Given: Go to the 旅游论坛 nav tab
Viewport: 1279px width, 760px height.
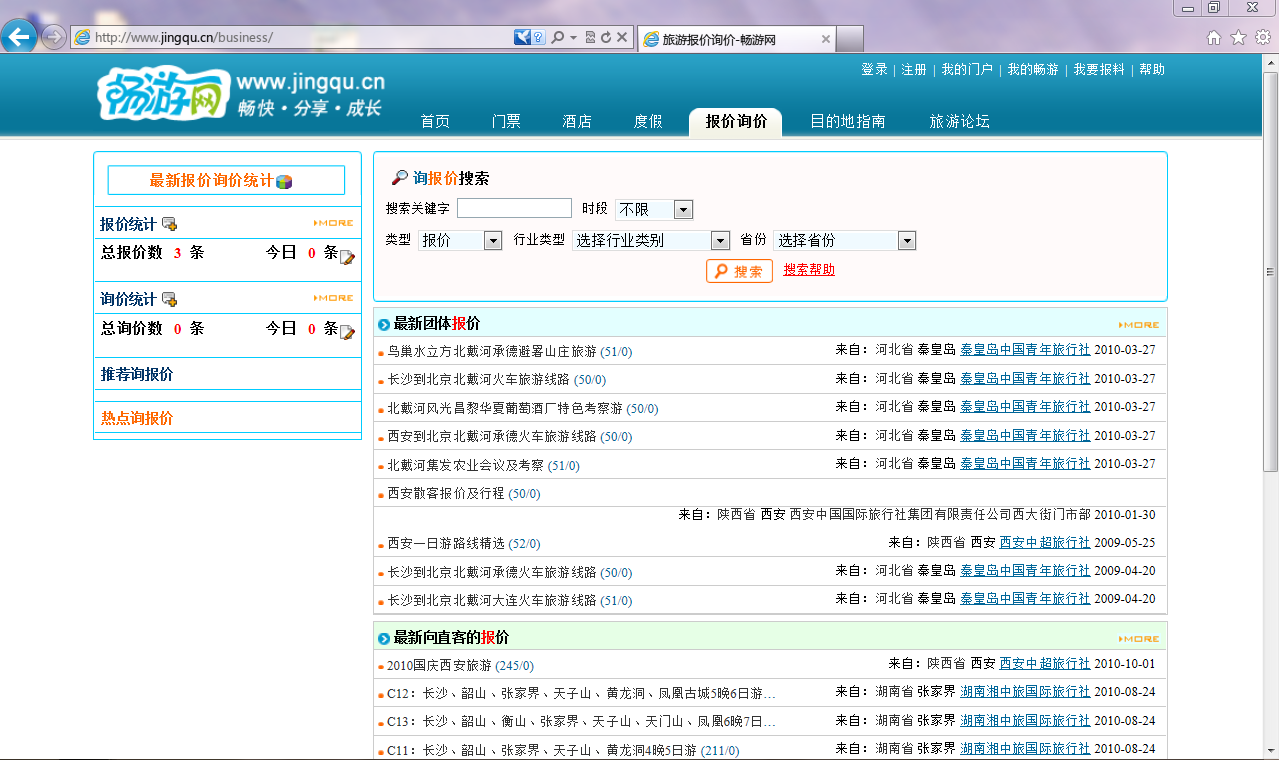Looking at the screenshot, I should [960, 121].
